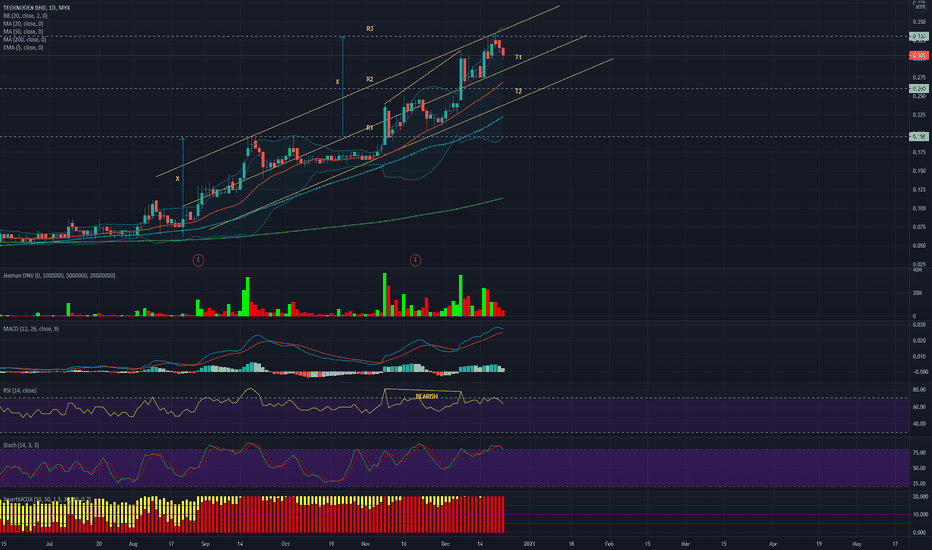This screenshot has width=932, height=550.
Task: Click the Jeeman DNV volume indicator label
Action: 59,276
